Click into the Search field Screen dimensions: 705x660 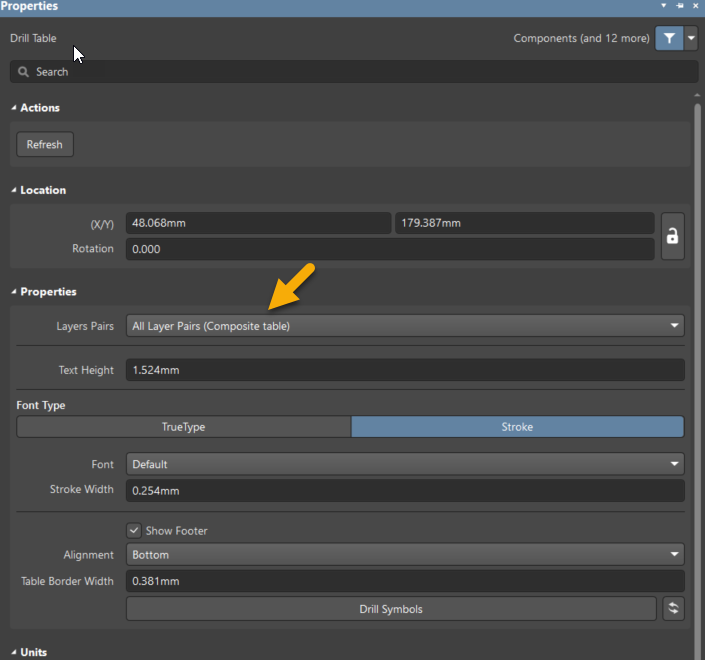pyautogui.click(x=354, y=71)
